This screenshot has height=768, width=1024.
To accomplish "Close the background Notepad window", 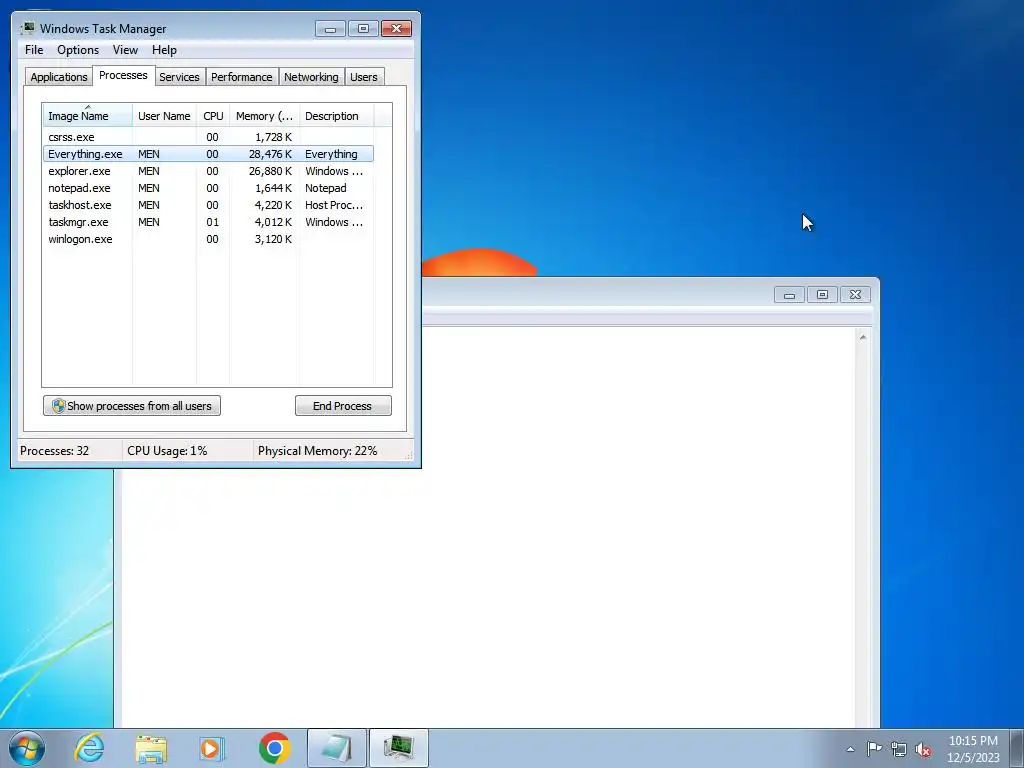I will (x=856, y=295).
